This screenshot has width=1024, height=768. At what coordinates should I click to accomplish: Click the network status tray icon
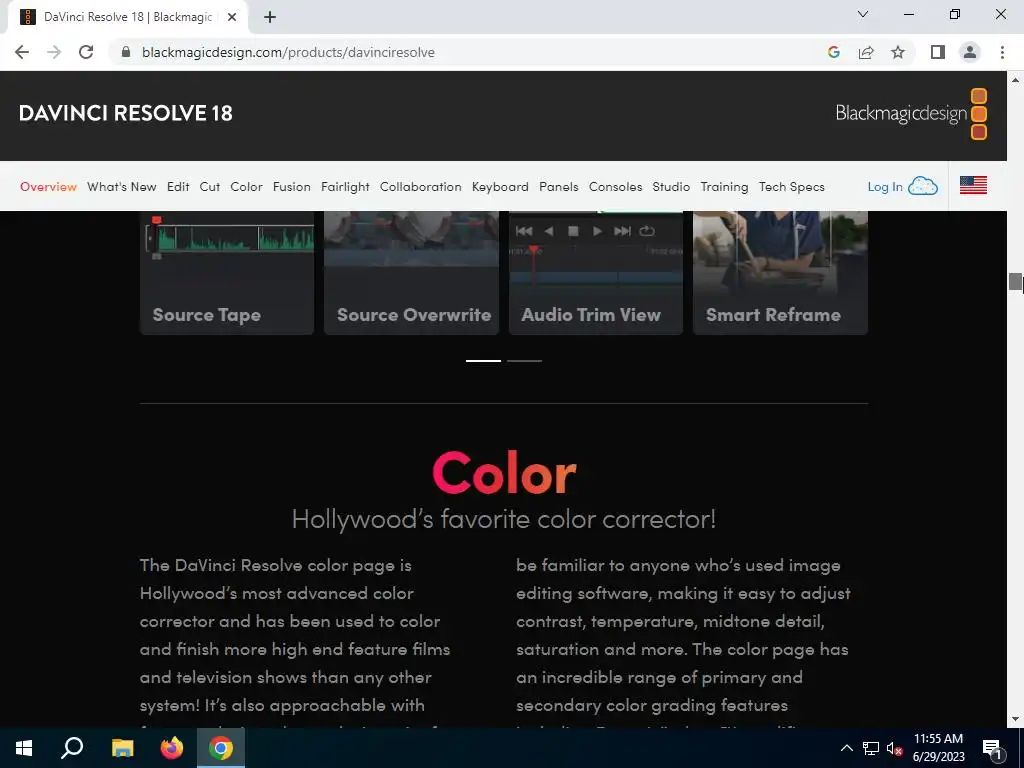click(871, 748)
